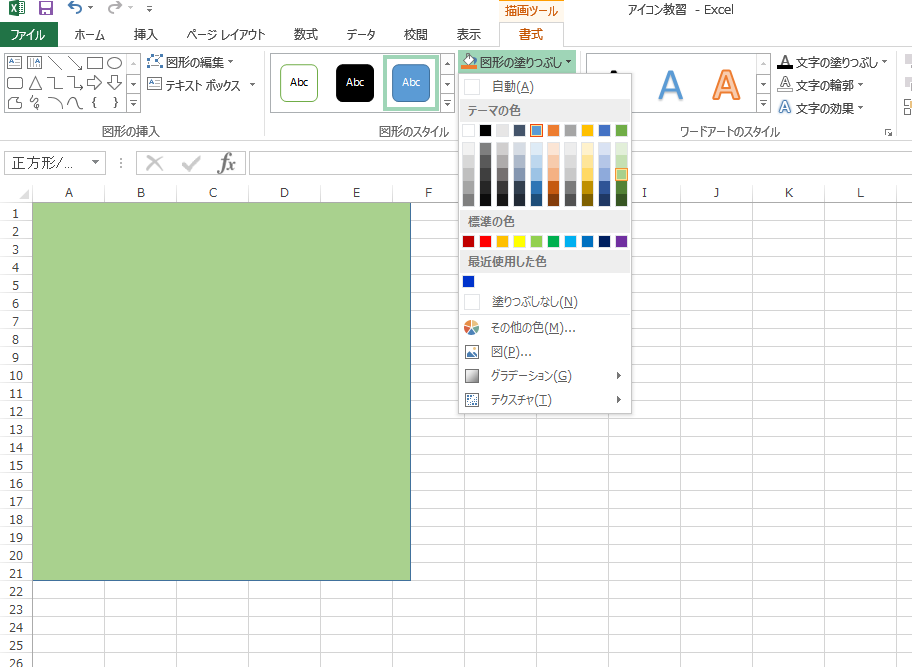
Task: Open the ファイル menu
Action: click(28, 33)
